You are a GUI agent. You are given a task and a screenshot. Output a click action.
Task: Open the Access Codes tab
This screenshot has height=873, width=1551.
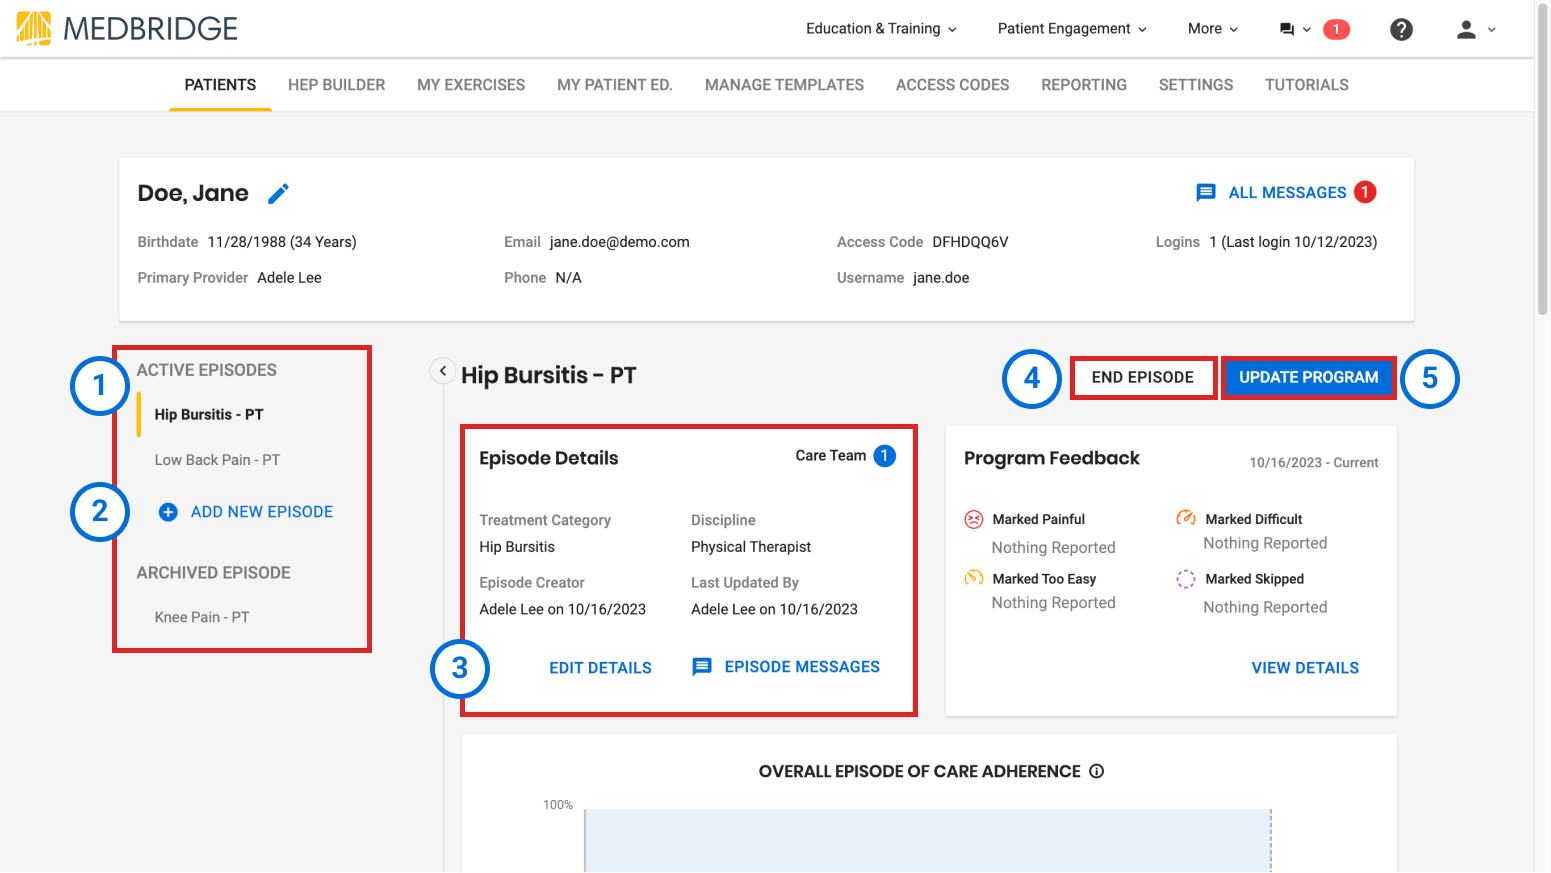[952, 85]
